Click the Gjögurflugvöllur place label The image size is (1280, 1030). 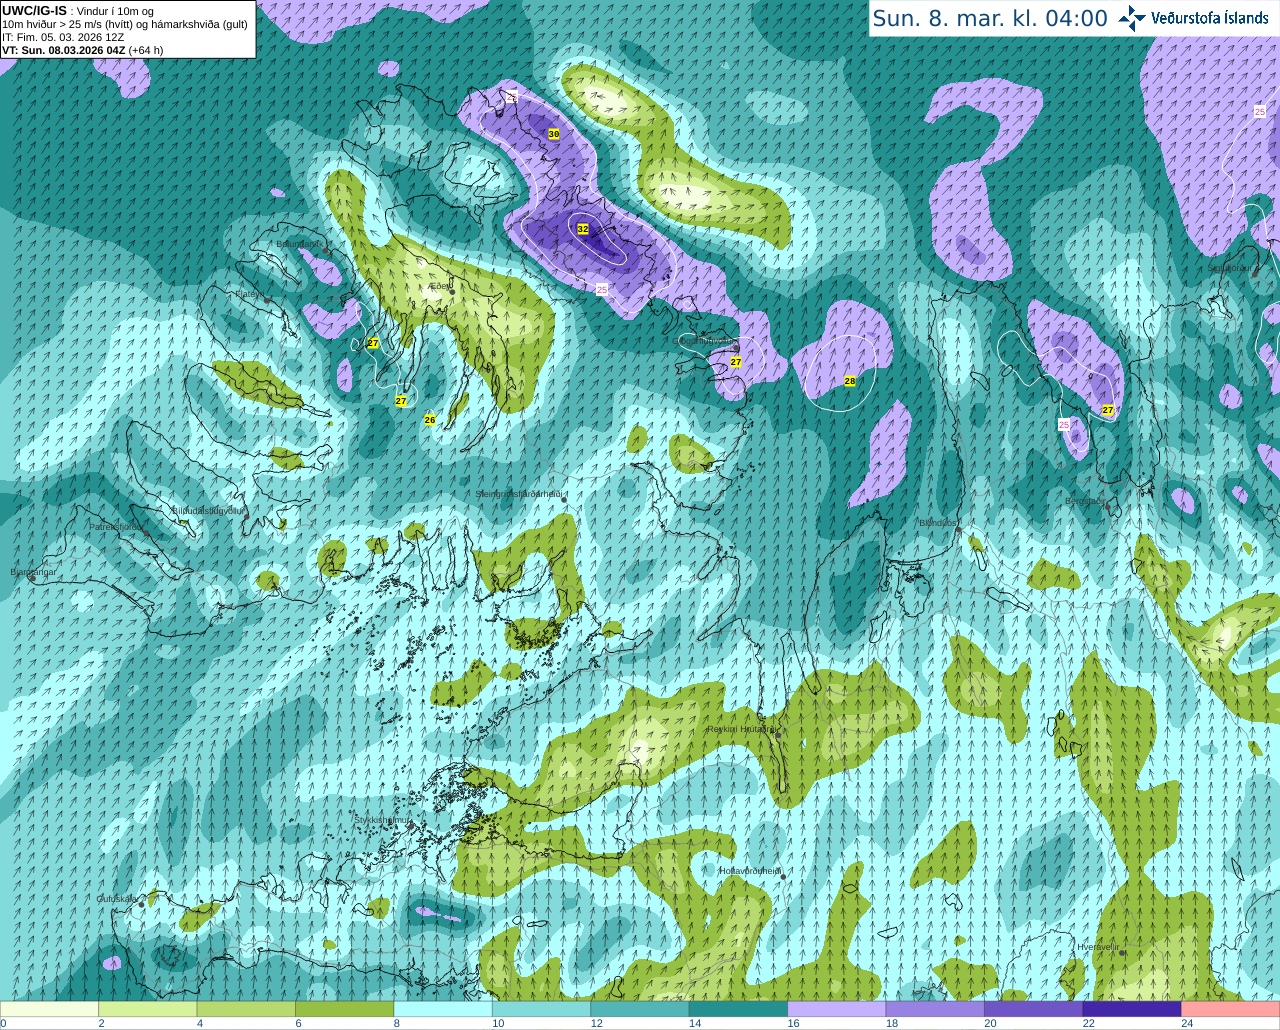tap(704, 340)
